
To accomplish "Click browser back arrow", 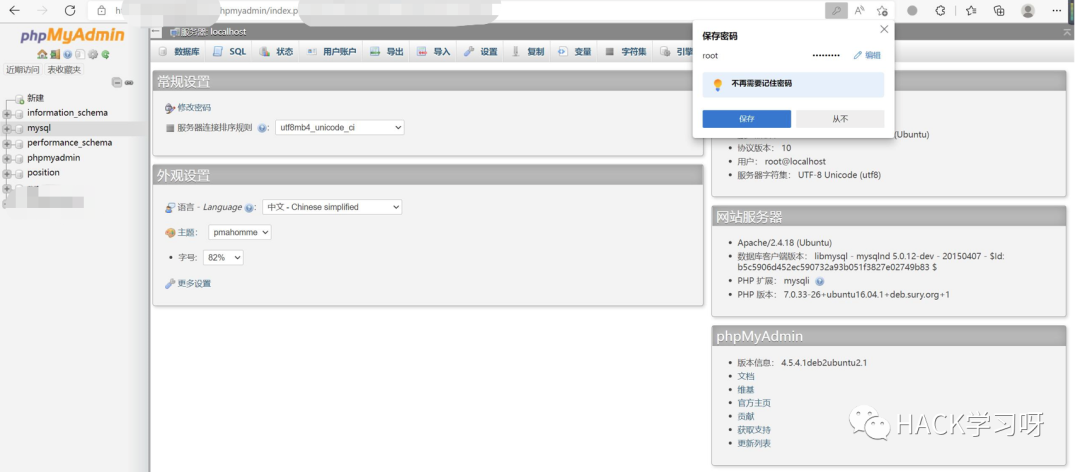I will pyautogui.click(x=14, y=10).
